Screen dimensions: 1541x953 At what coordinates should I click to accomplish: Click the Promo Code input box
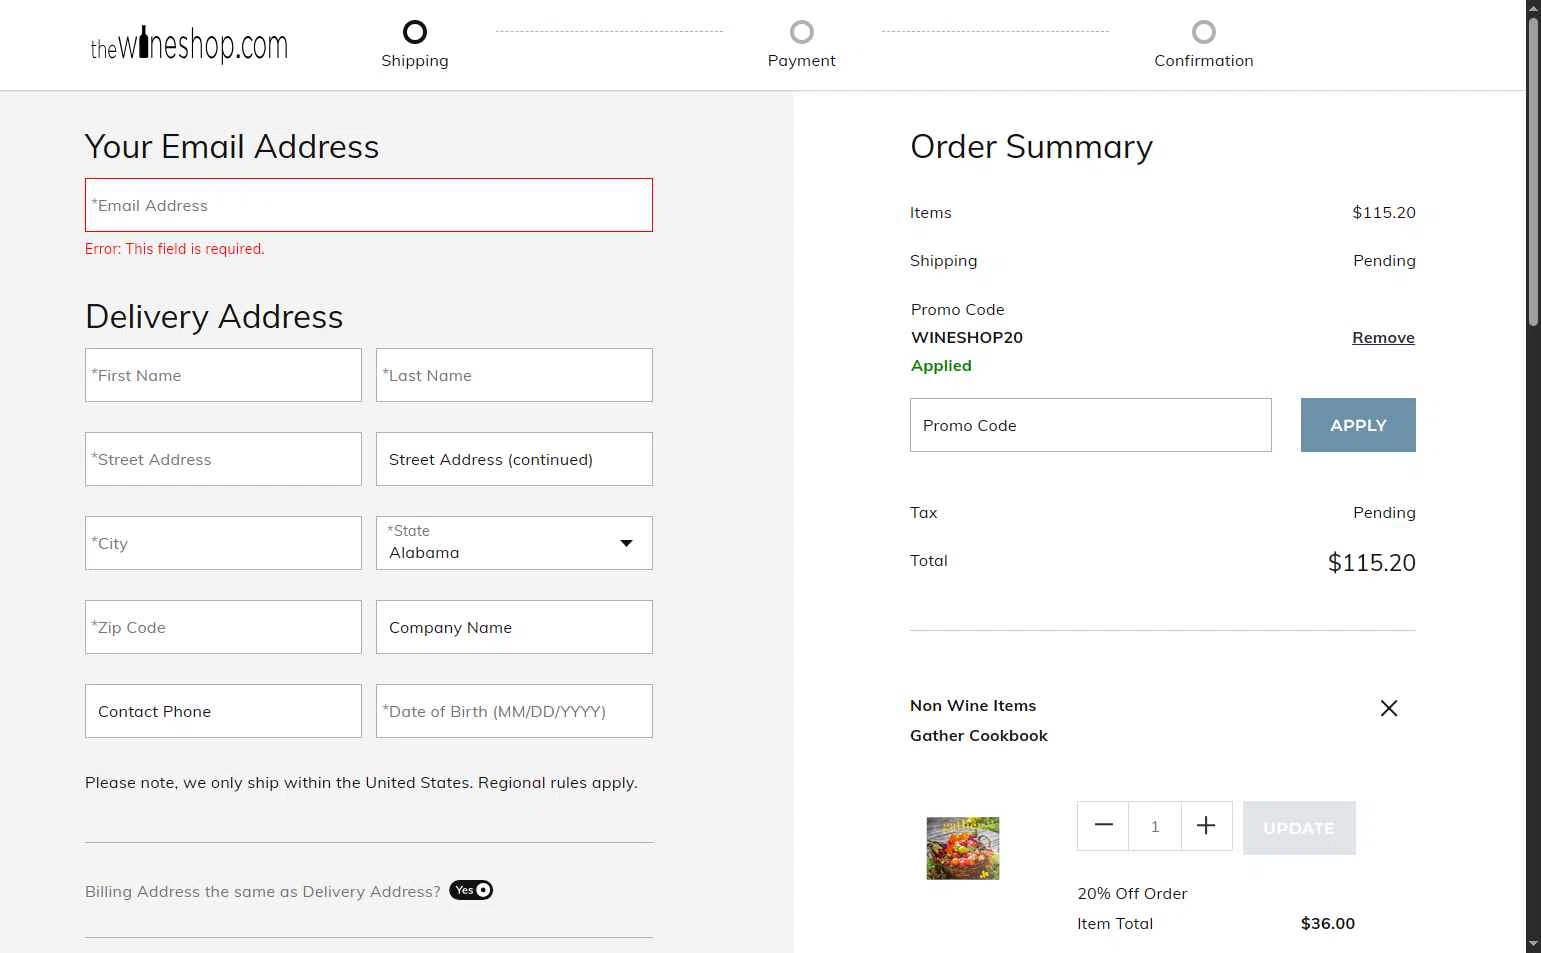point(1091,425)
